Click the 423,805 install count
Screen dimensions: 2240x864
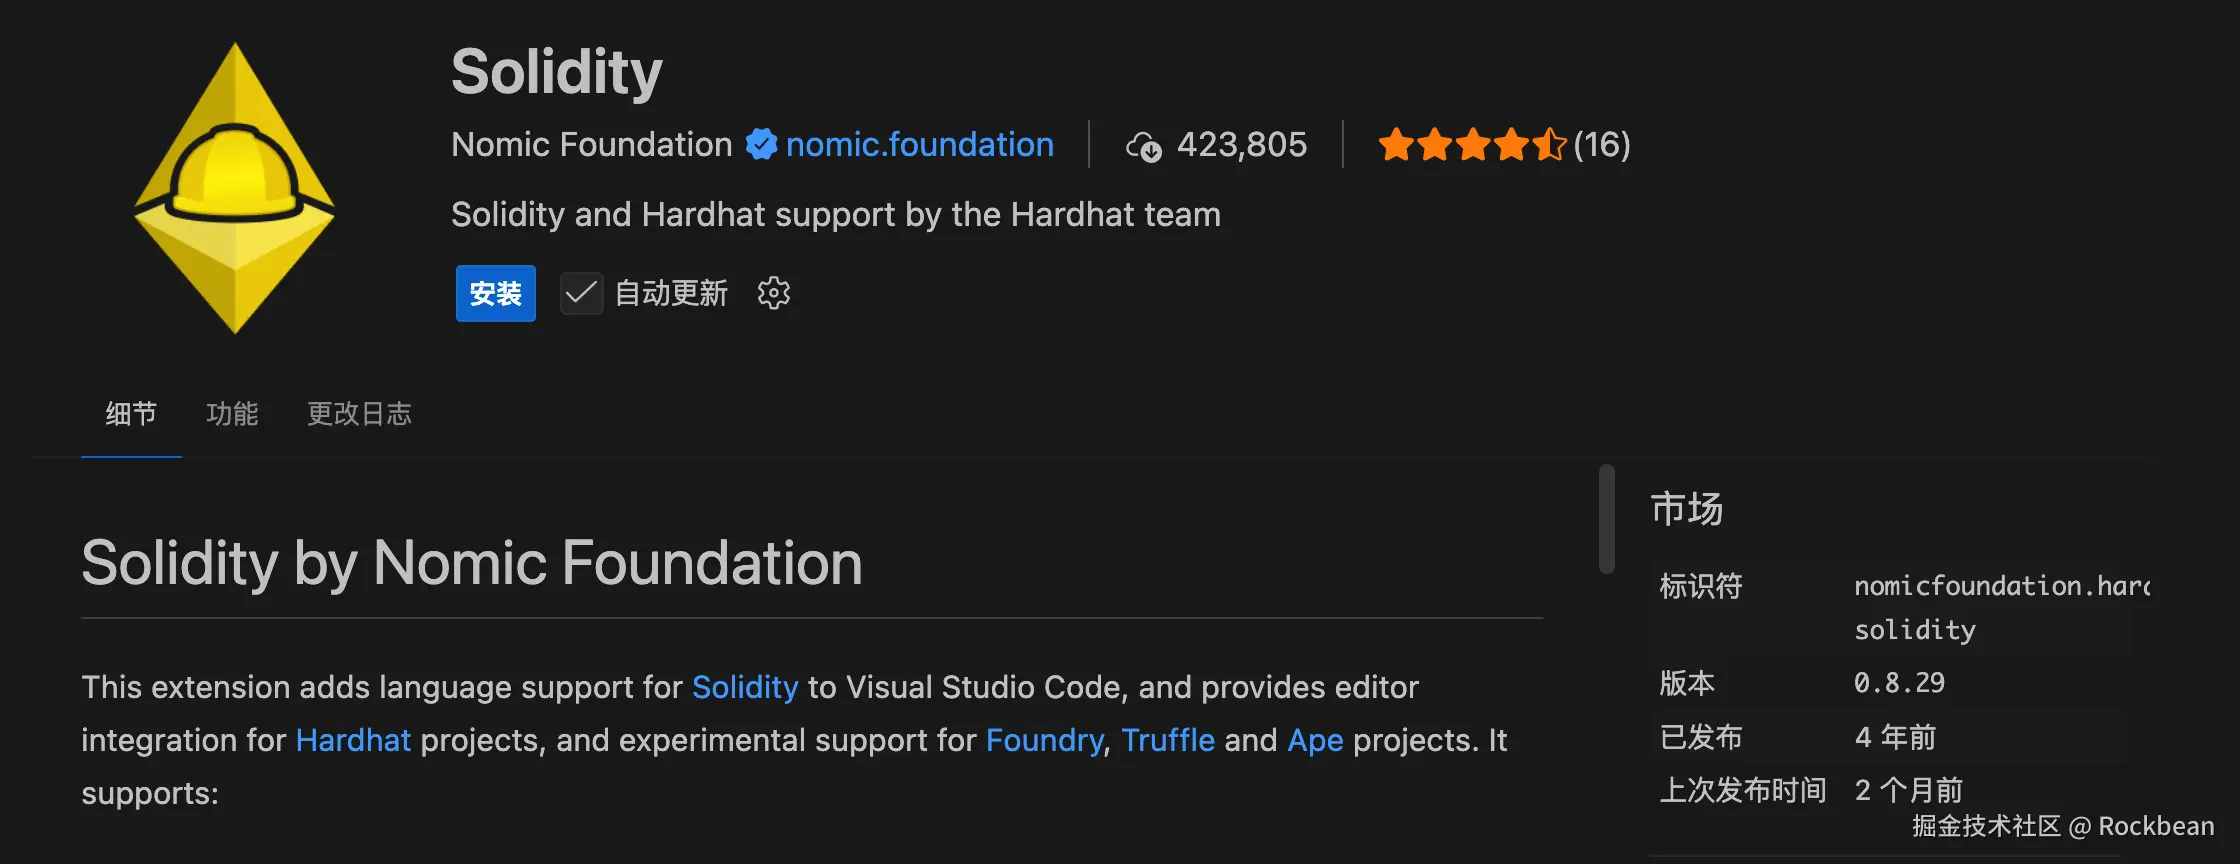(1242, 145)
